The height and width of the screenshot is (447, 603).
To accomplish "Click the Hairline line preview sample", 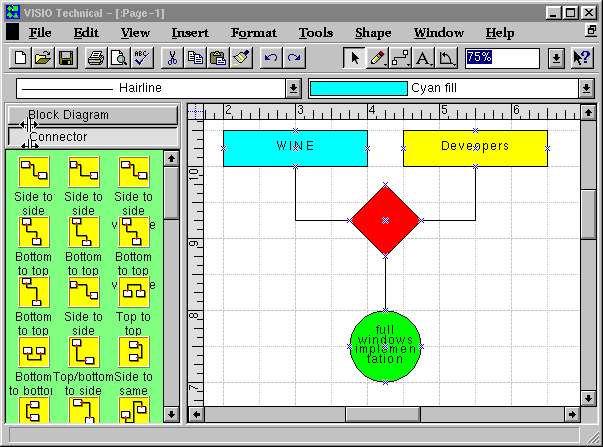I will pyautogui.click(x=67, y=90).
